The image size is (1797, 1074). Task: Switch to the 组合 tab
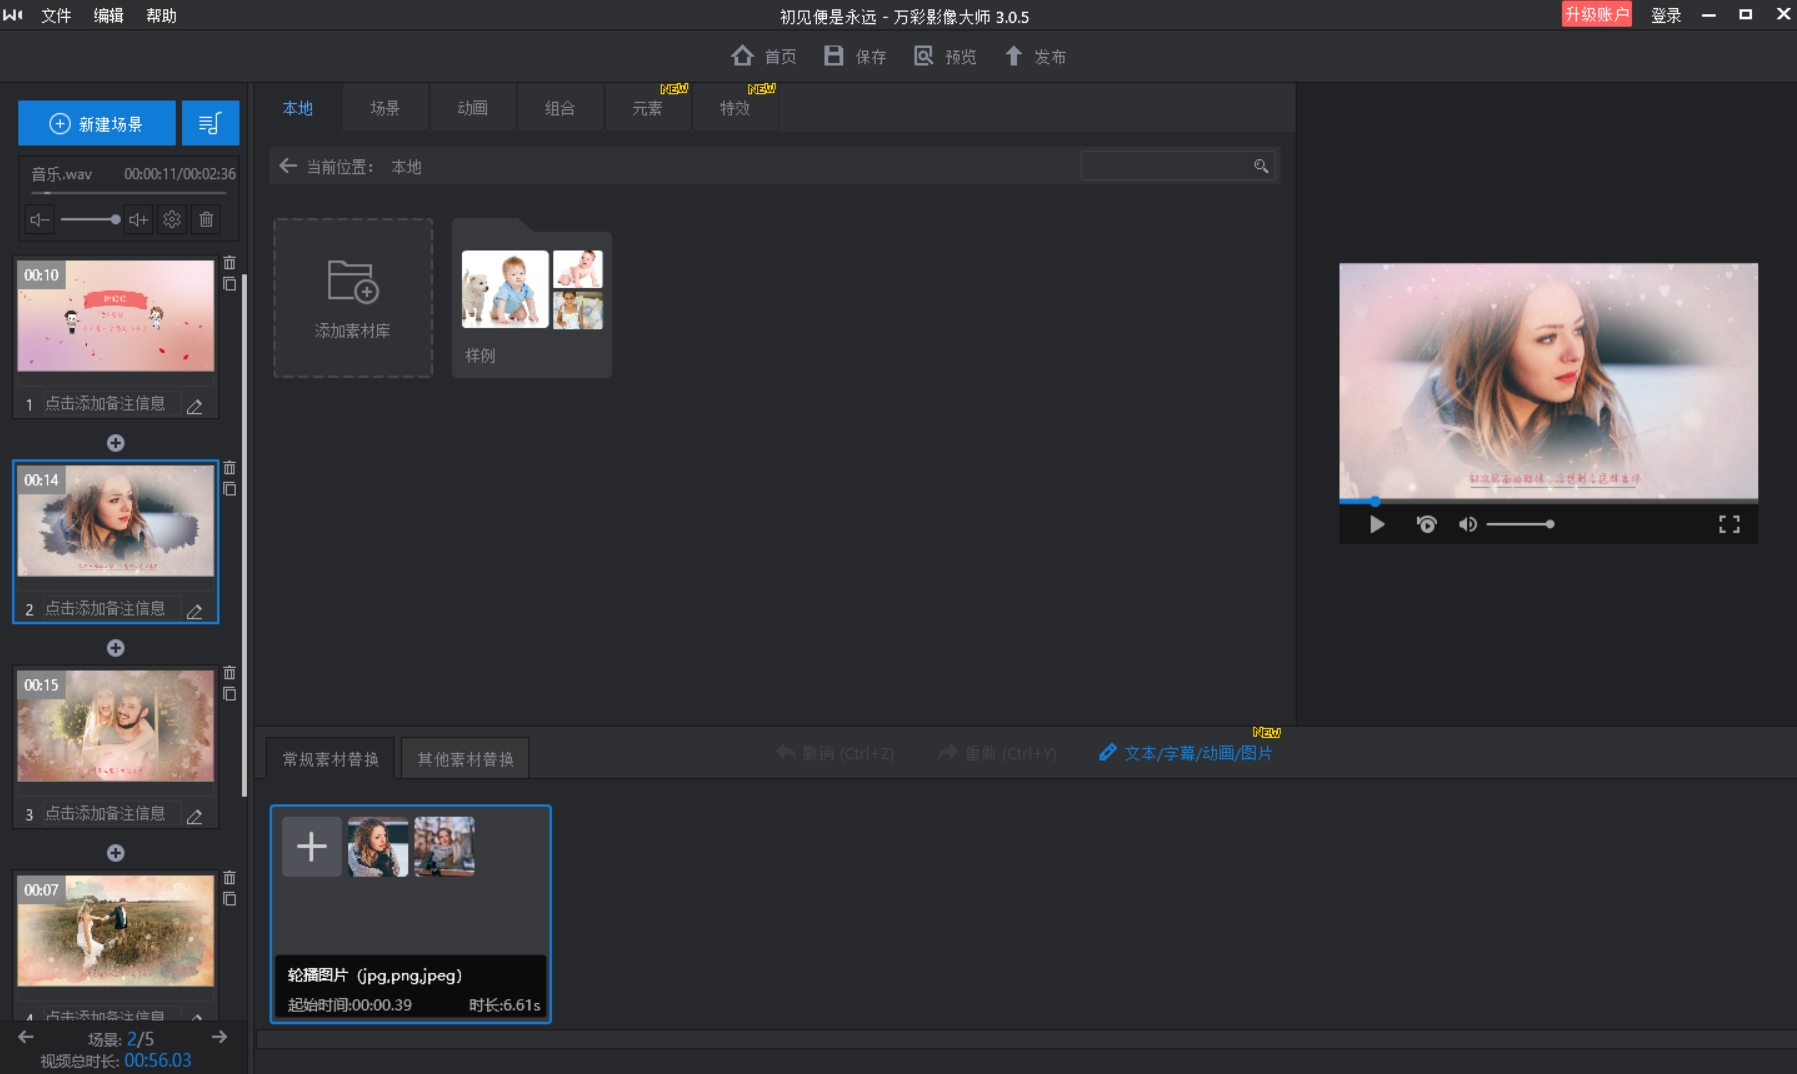pos(560,108)
